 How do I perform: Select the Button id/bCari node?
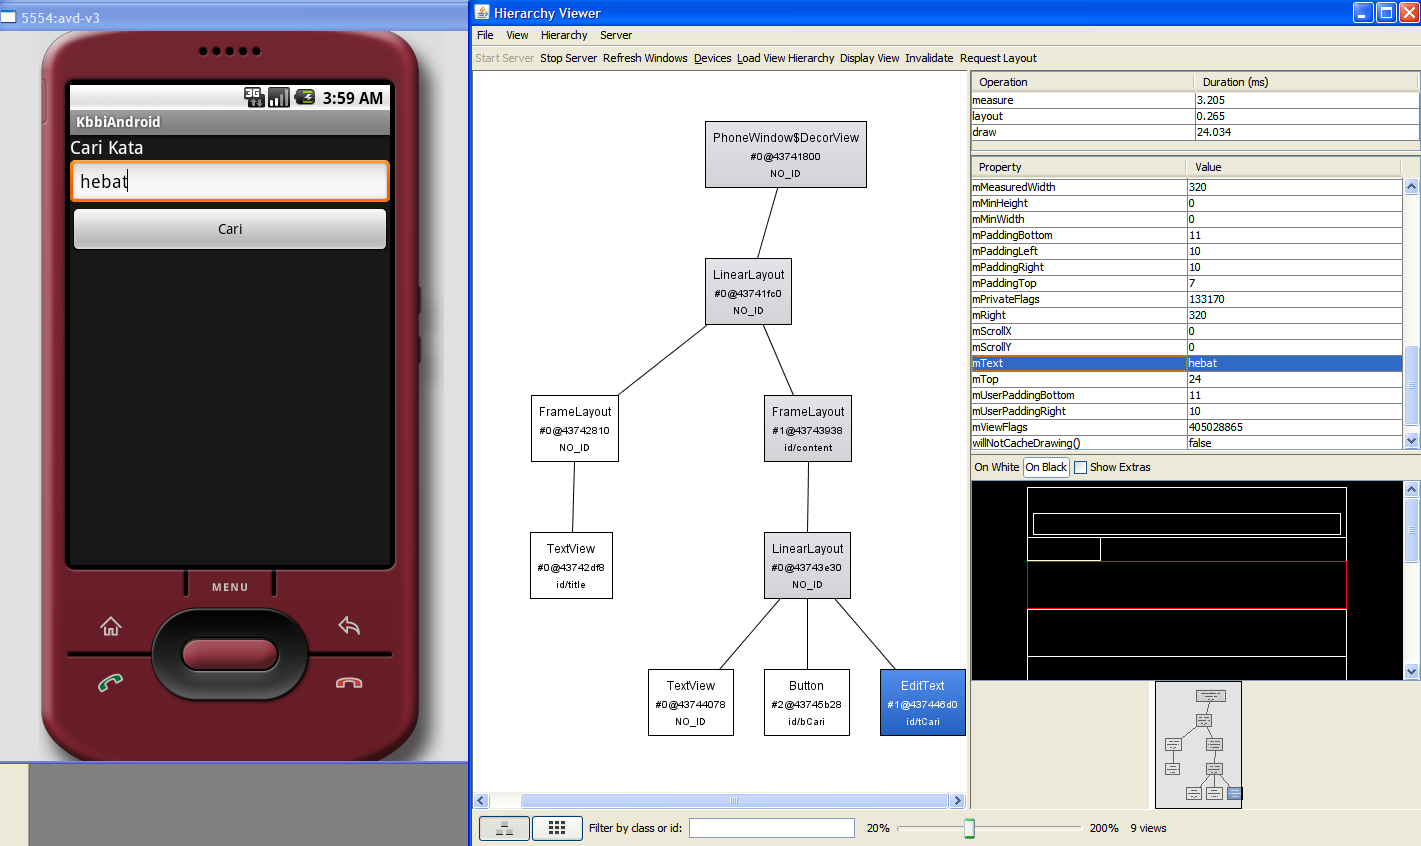(x=806, y=702)
